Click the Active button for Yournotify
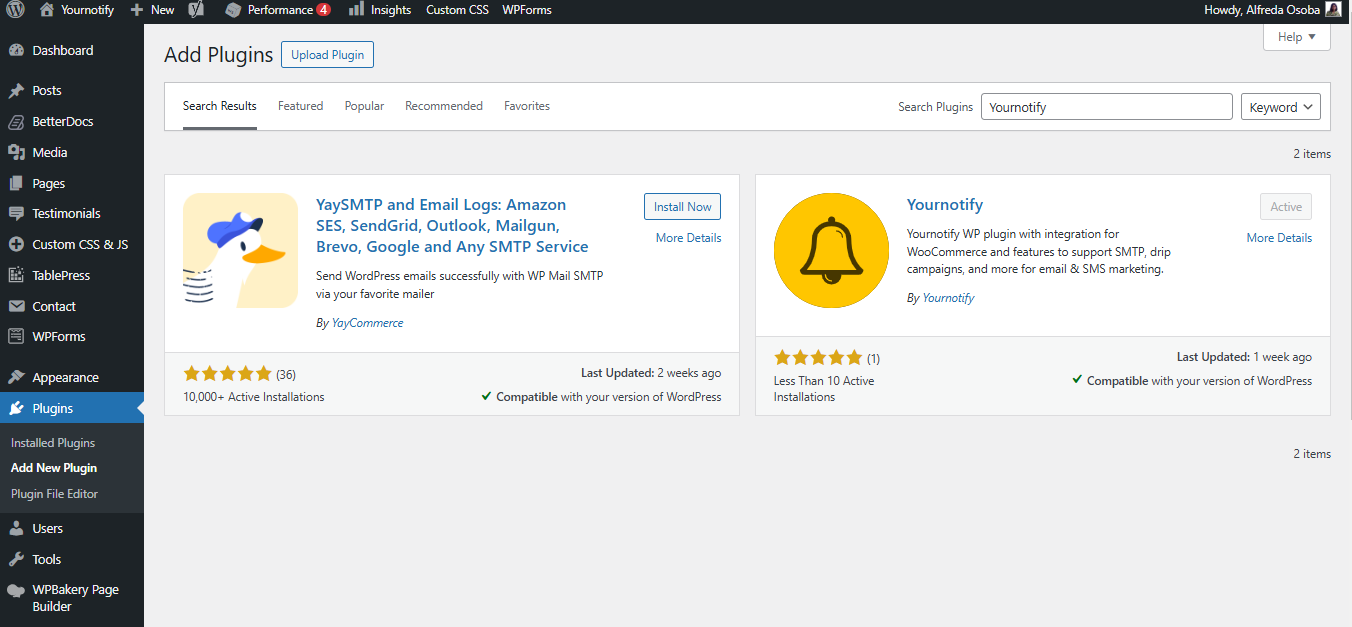The image size is (1352, 627). pos(1286,207)
